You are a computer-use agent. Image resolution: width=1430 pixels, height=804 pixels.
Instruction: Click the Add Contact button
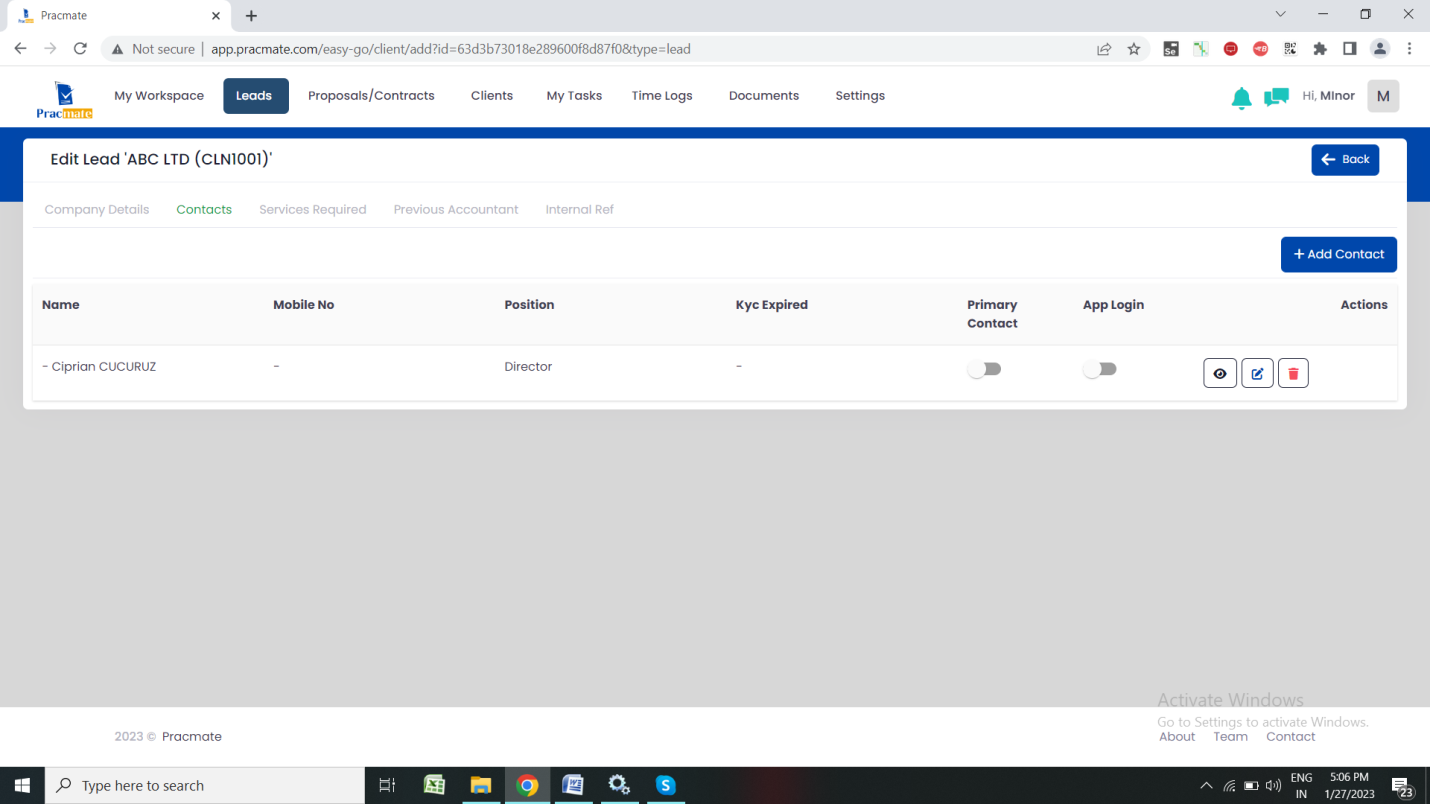click(1339, 254)
